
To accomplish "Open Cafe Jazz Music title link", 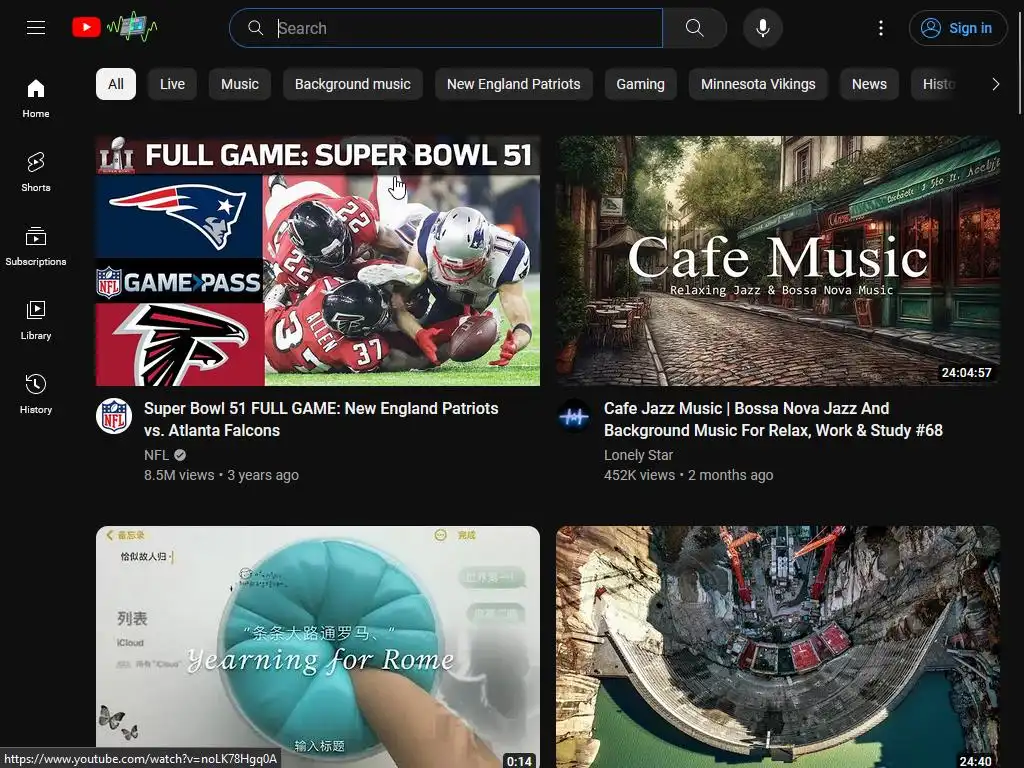I will pos(773,419).
